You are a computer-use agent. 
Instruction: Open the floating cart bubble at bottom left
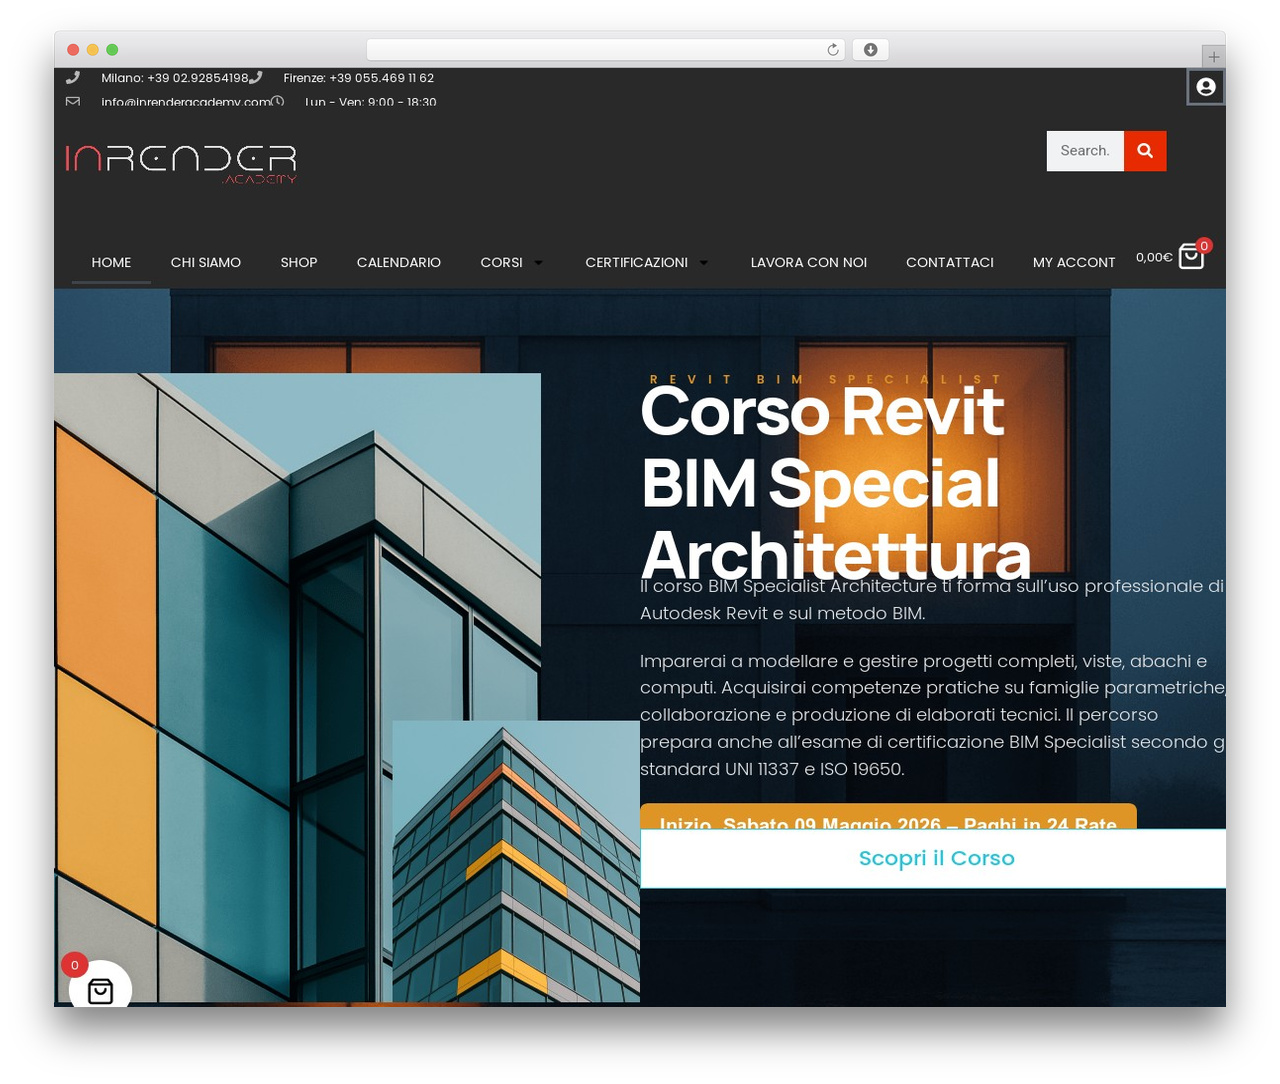point(100,985)
